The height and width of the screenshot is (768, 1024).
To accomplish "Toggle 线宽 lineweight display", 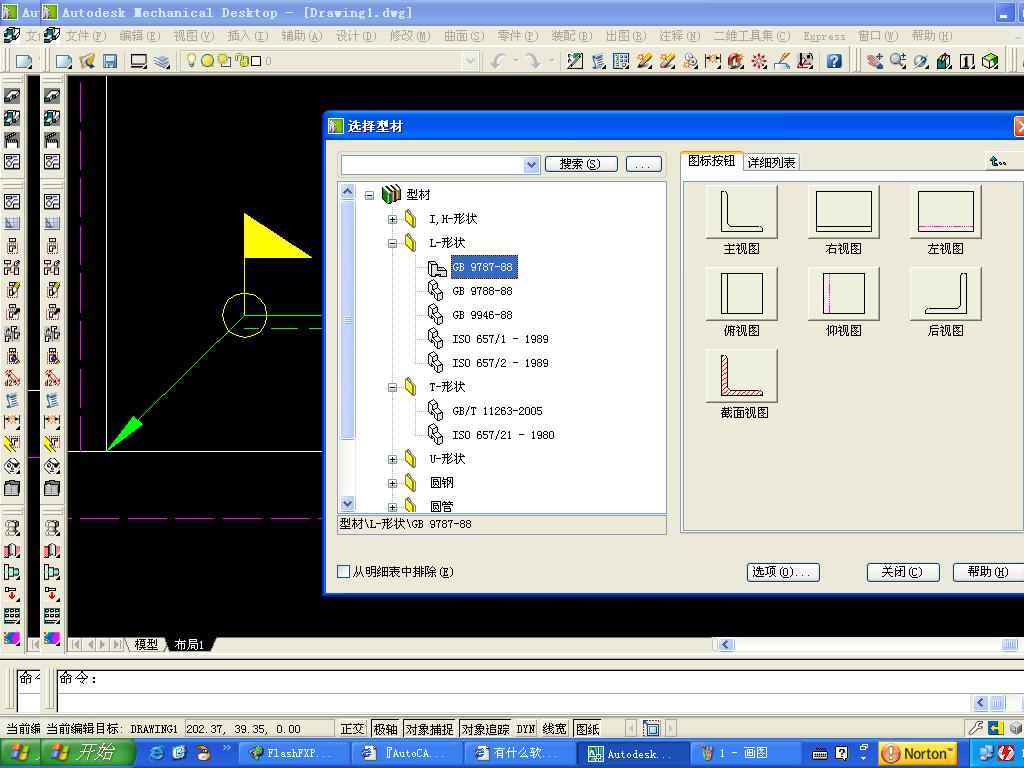I will pos(554,729).
